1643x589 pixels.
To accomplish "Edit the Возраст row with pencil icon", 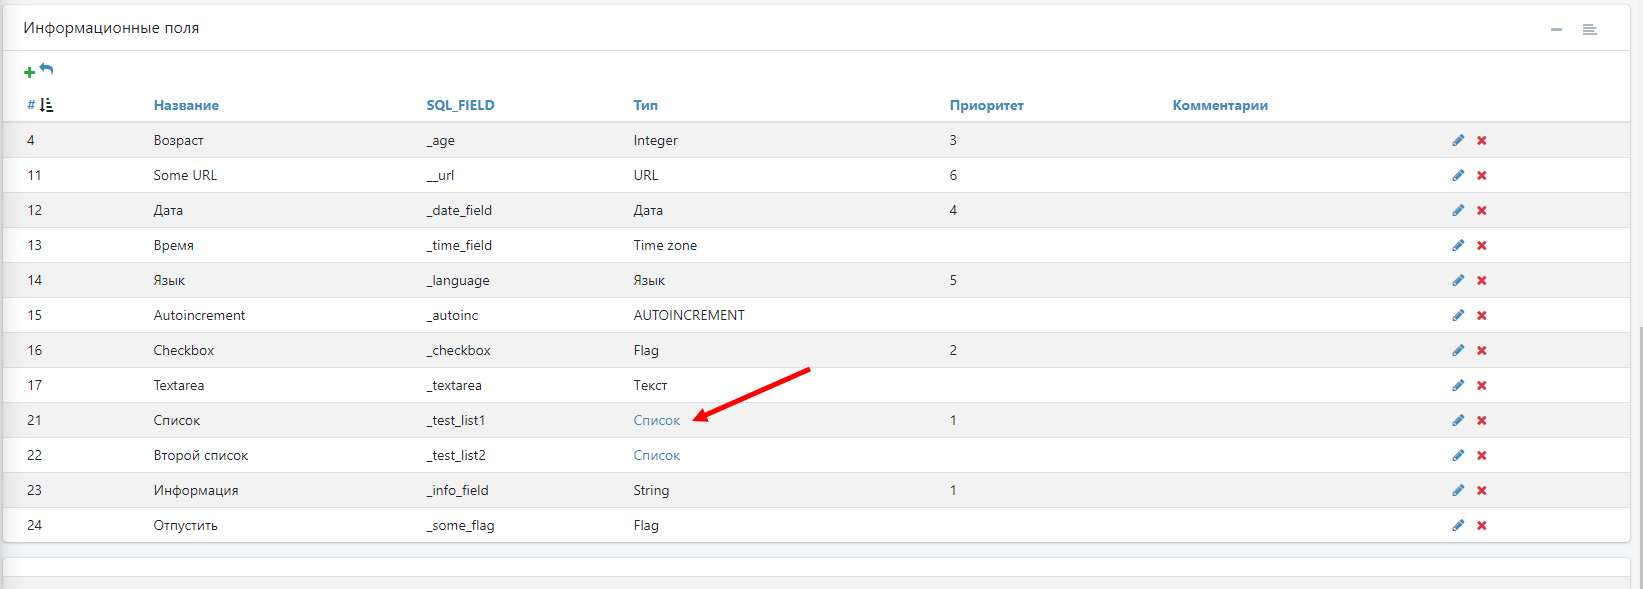I will point(1458,140).
